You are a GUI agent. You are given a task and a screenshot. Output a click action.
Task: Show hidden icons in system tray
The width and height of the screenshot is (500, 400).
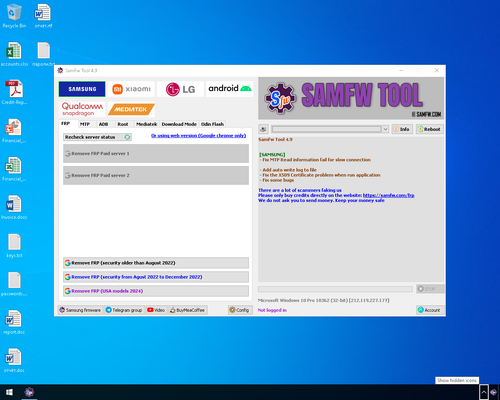(x=484, y=392)
